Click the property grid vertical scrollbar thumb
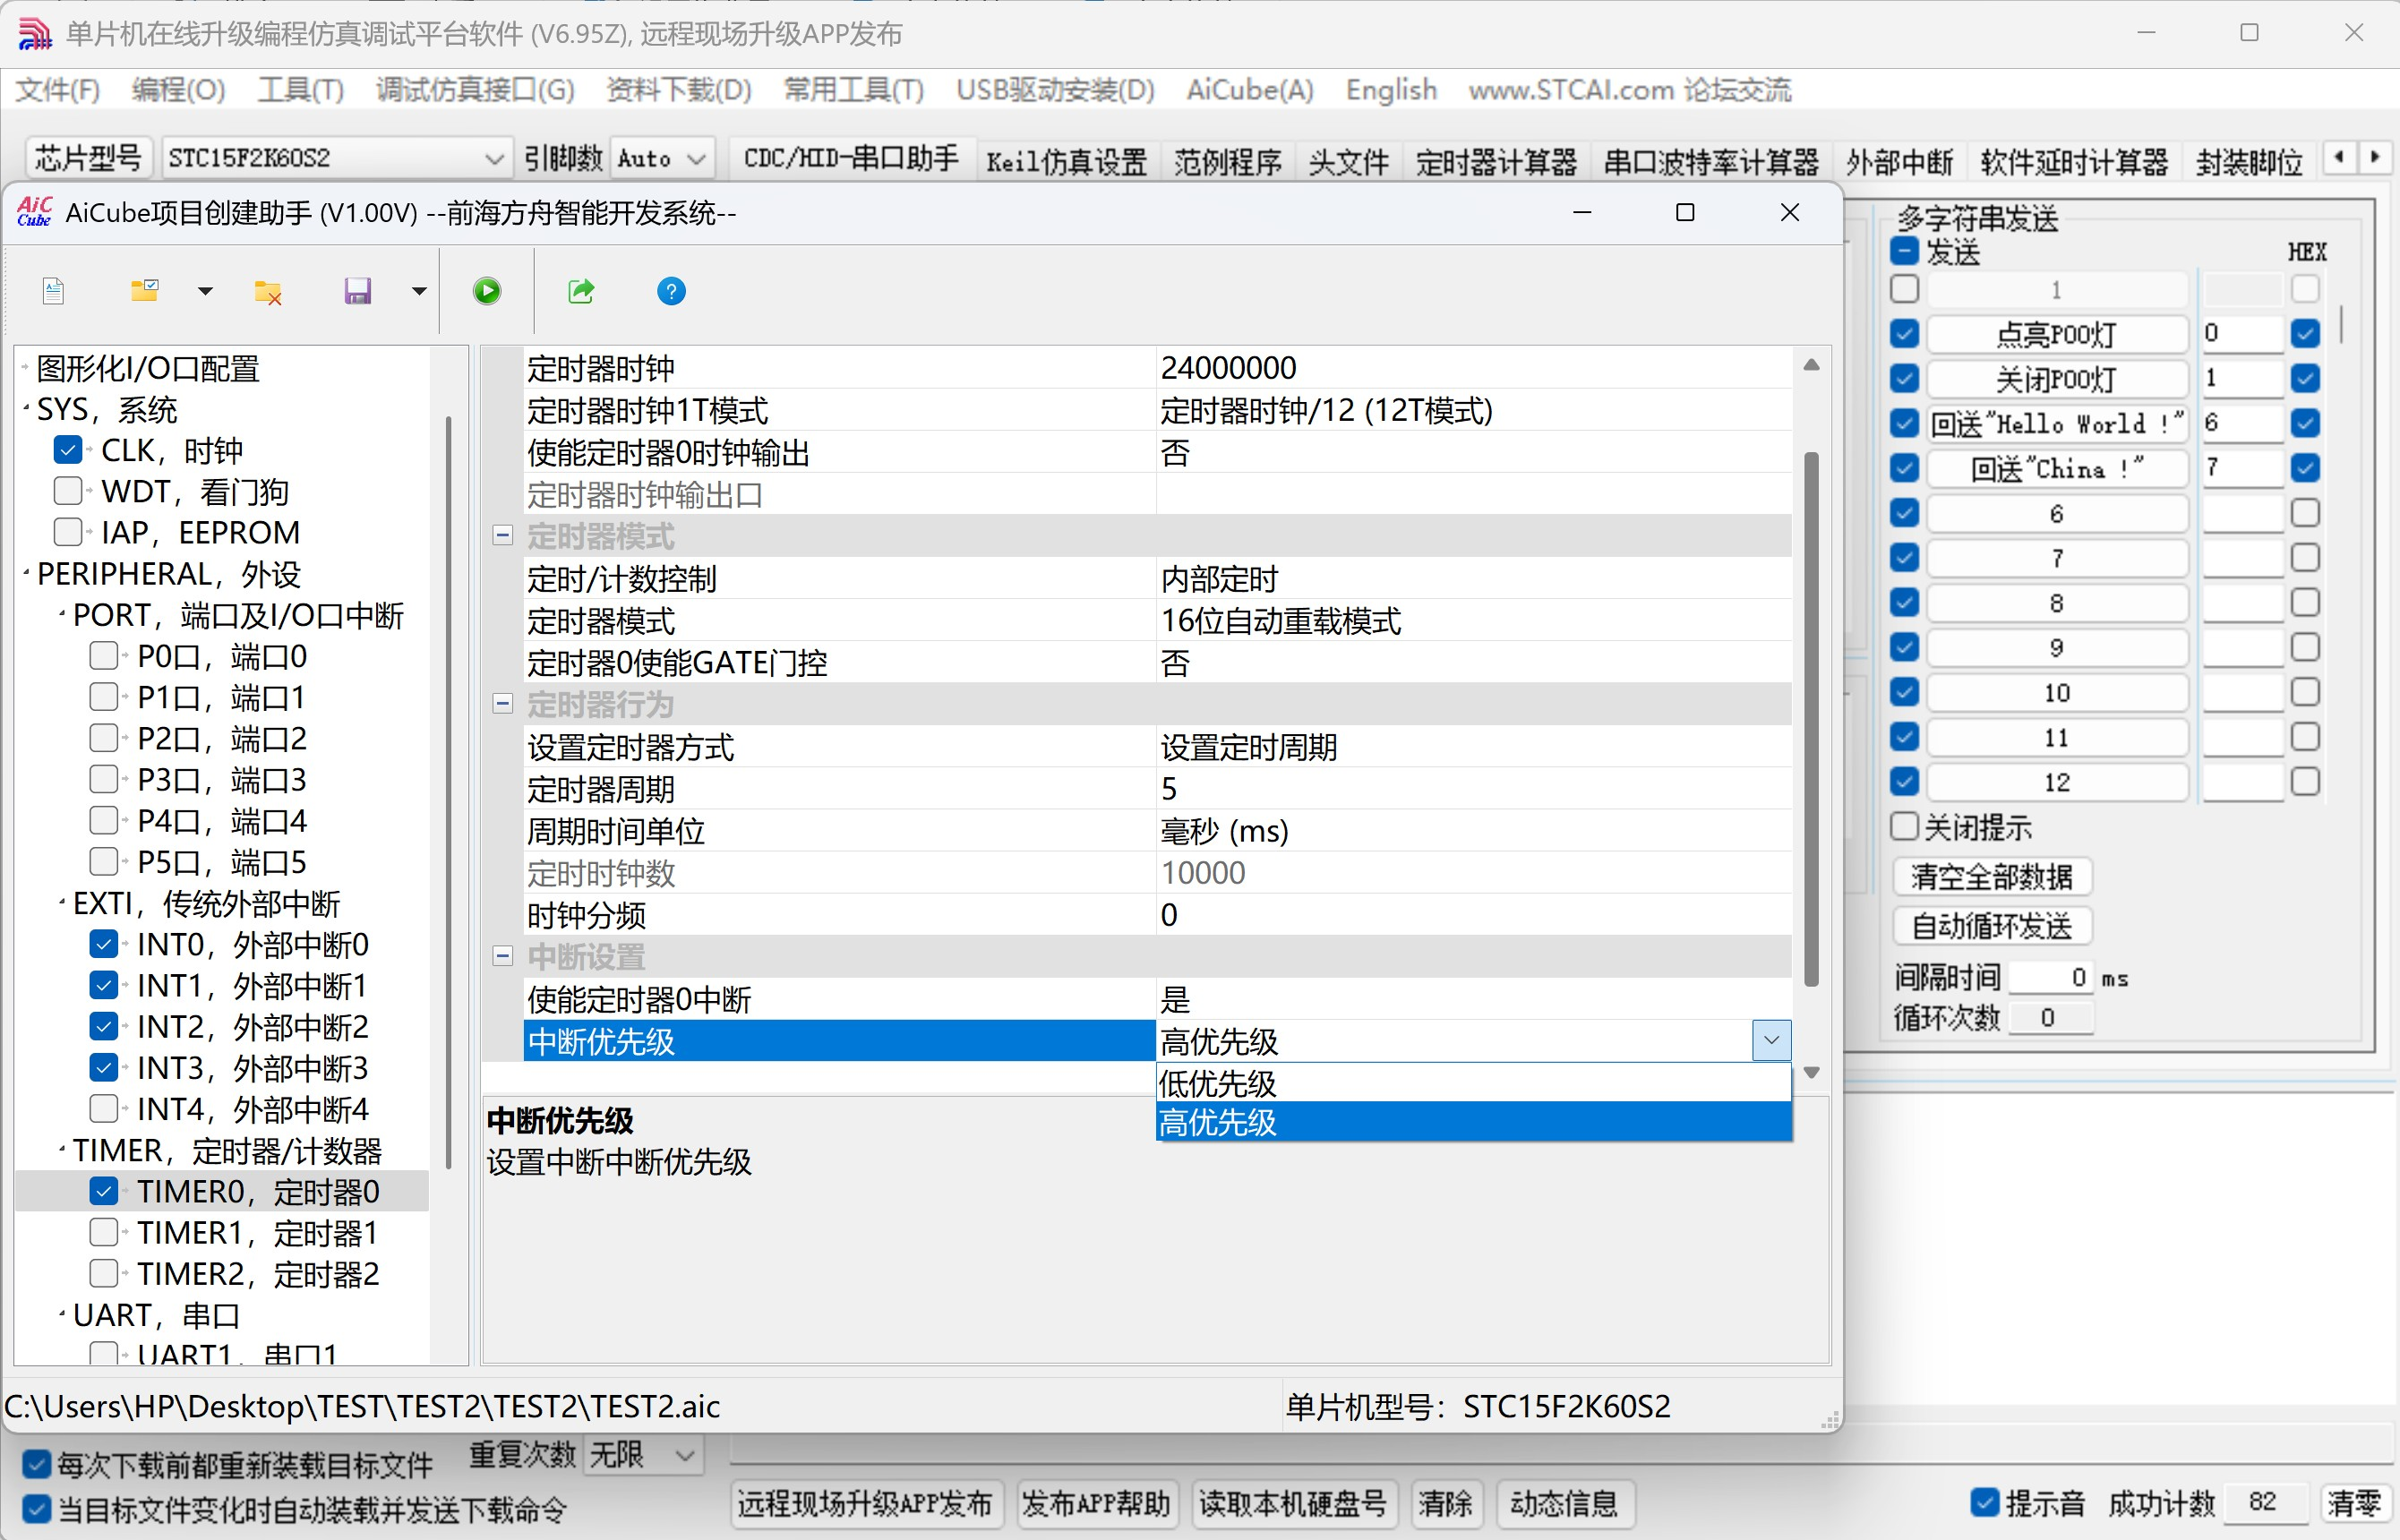Viewport: 2400px width, 1540px height. click(x=1811, y=720)
